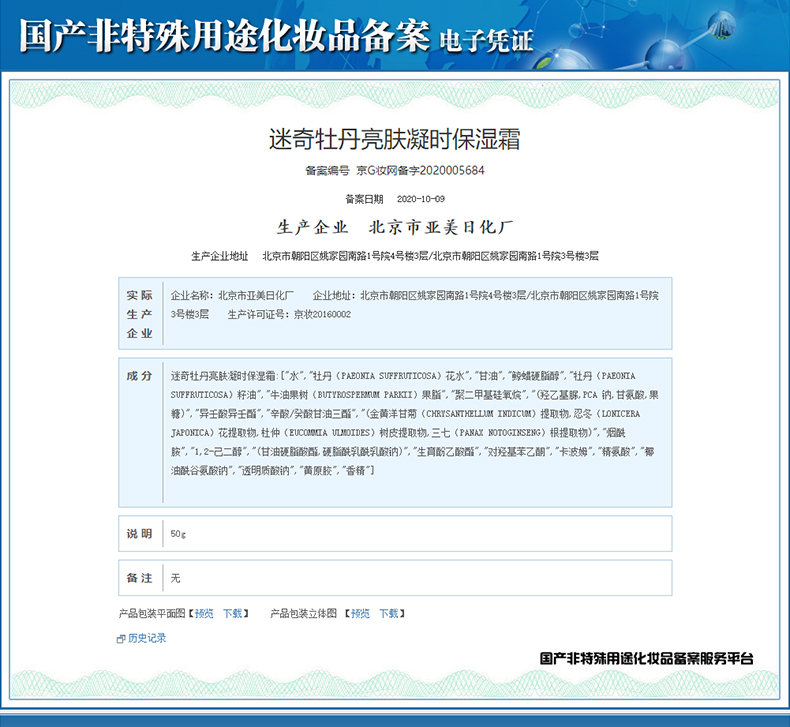
Task: Click 产品包装立体图 label
Action: [x=304, y=613]
